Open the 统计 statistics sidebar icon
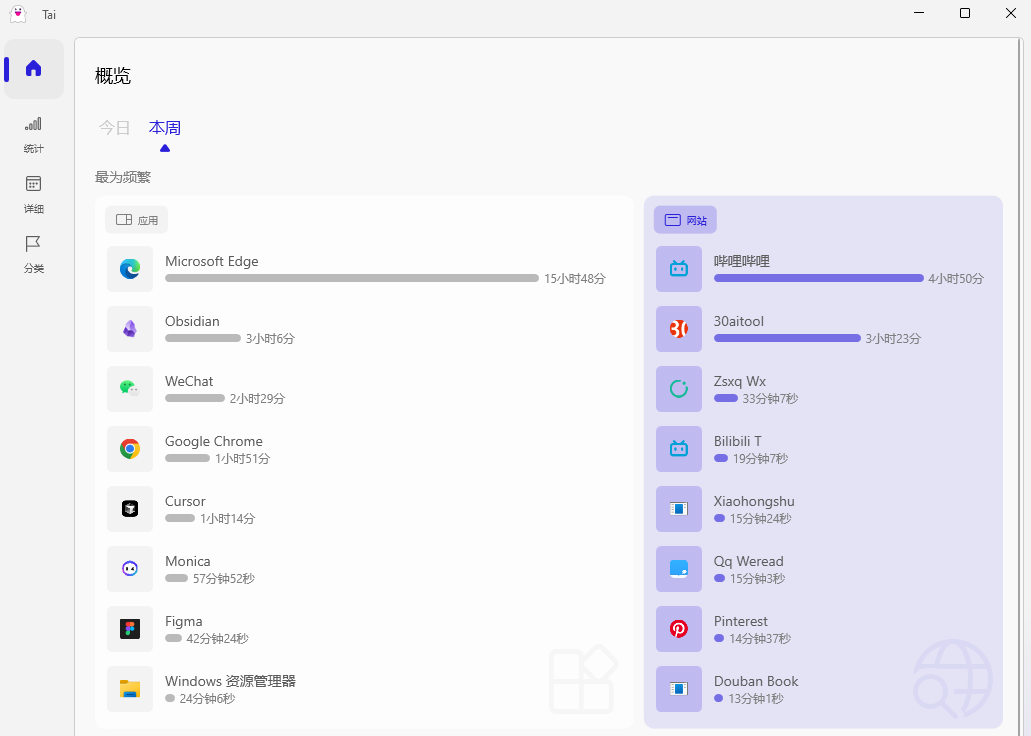Screen dimensions: 1031x736 (34, 124)
